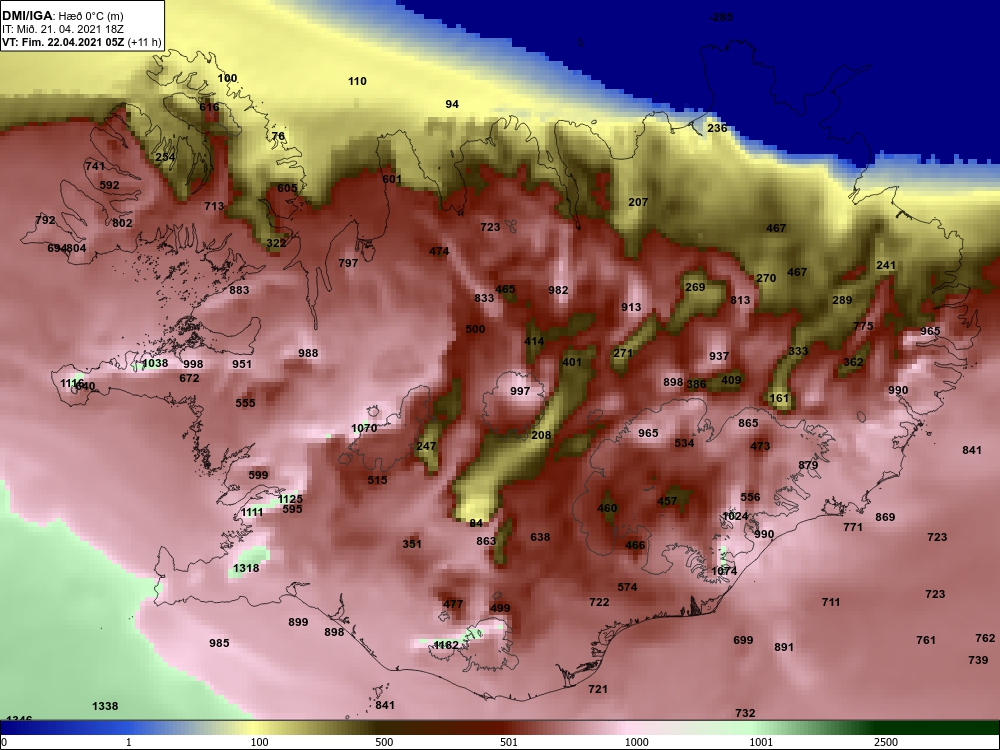Choose the map value 982
This screenshot has width=1000, height=750.
(558, 290)
